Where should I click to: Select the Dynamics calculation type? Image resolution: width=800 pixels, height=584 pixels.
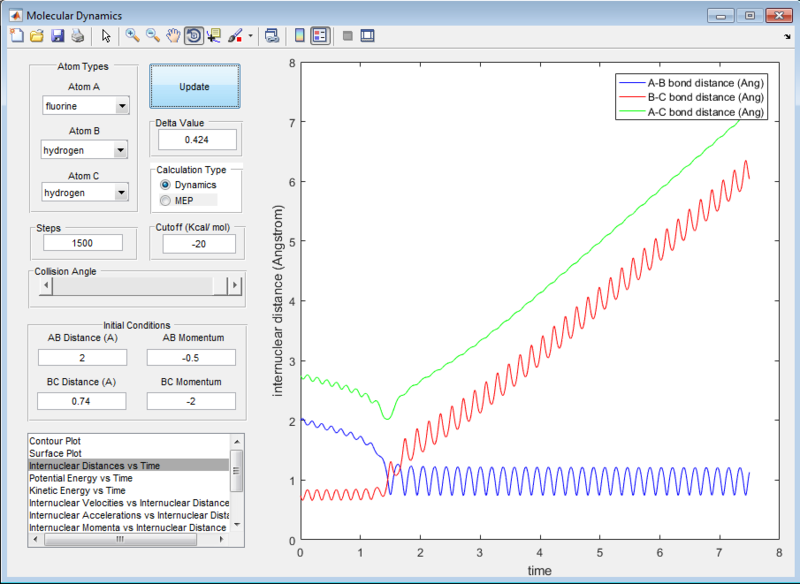point(166,185)
